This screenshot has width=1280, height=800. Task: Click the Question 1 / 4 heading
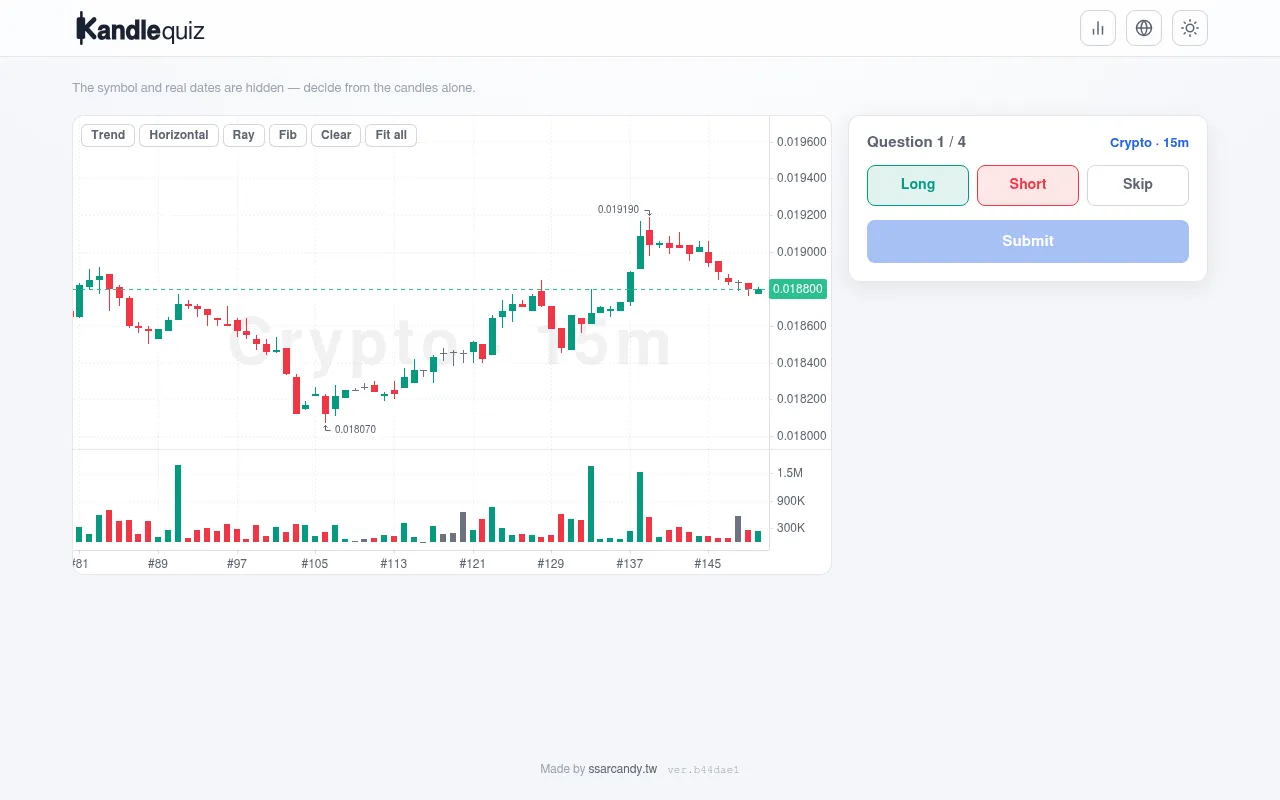916,142
